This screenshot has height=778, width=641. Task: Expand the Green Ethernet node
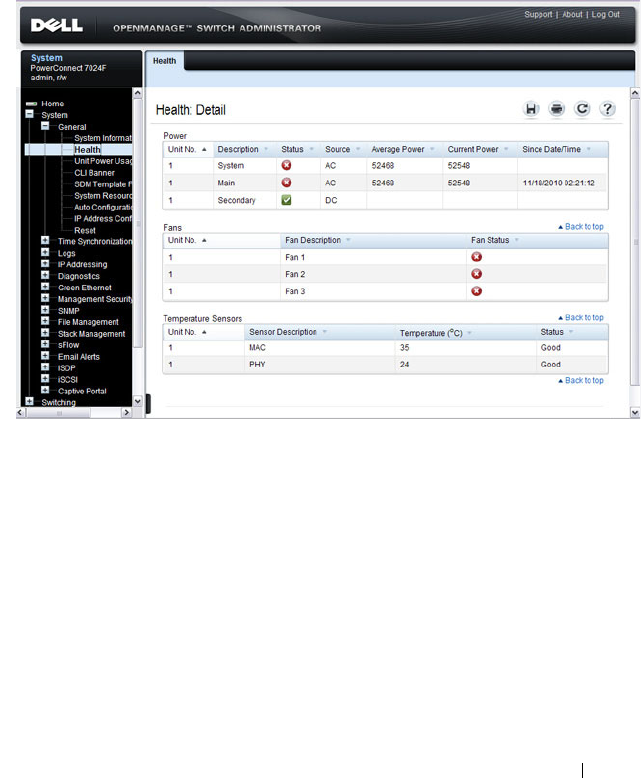pos(45,287)
